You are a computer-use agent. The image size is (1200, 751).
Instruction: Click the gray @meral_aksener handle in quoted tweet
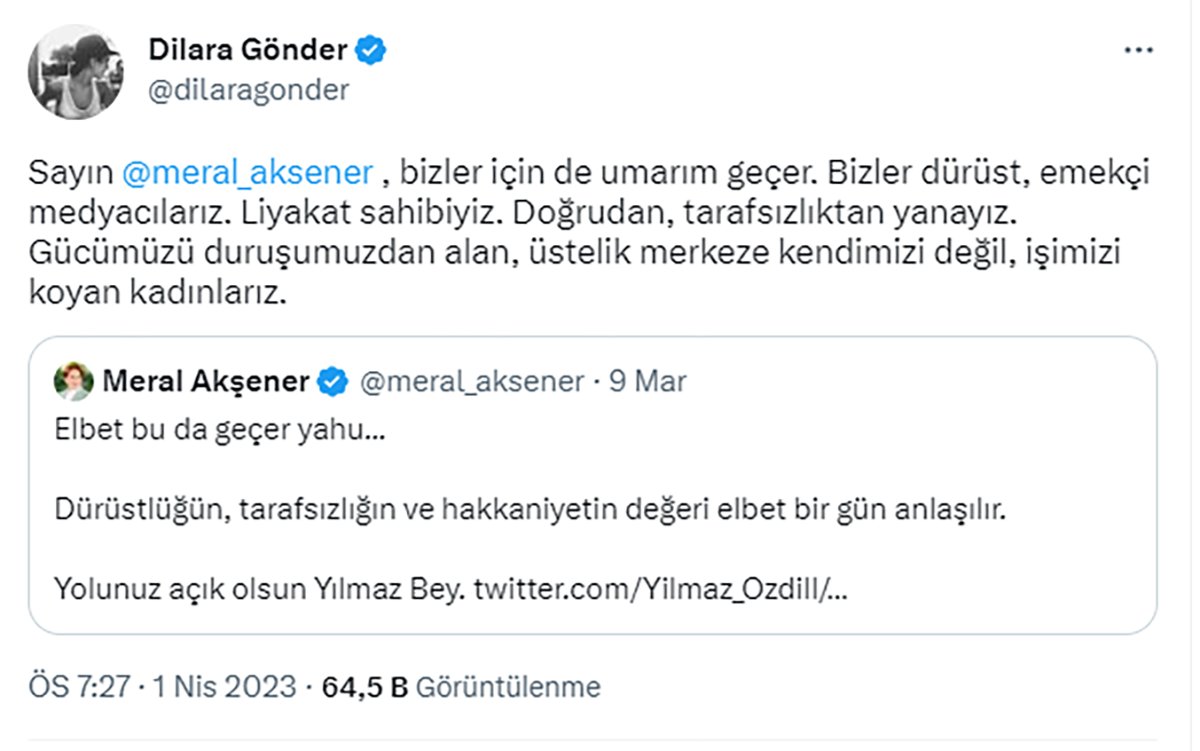coord(471,382)
